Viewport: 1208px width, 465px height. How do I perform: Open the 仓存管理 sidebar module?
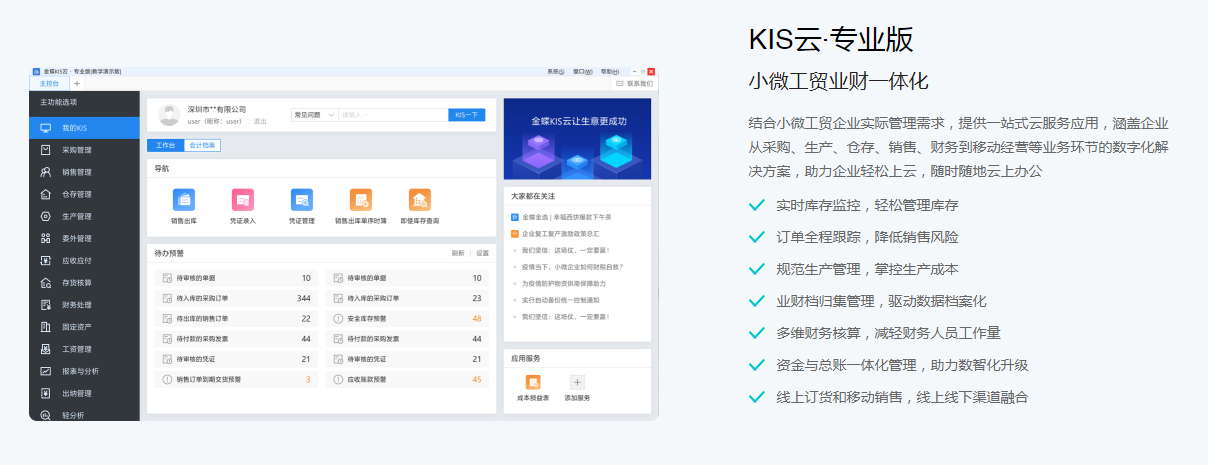(x=84, y=194)
